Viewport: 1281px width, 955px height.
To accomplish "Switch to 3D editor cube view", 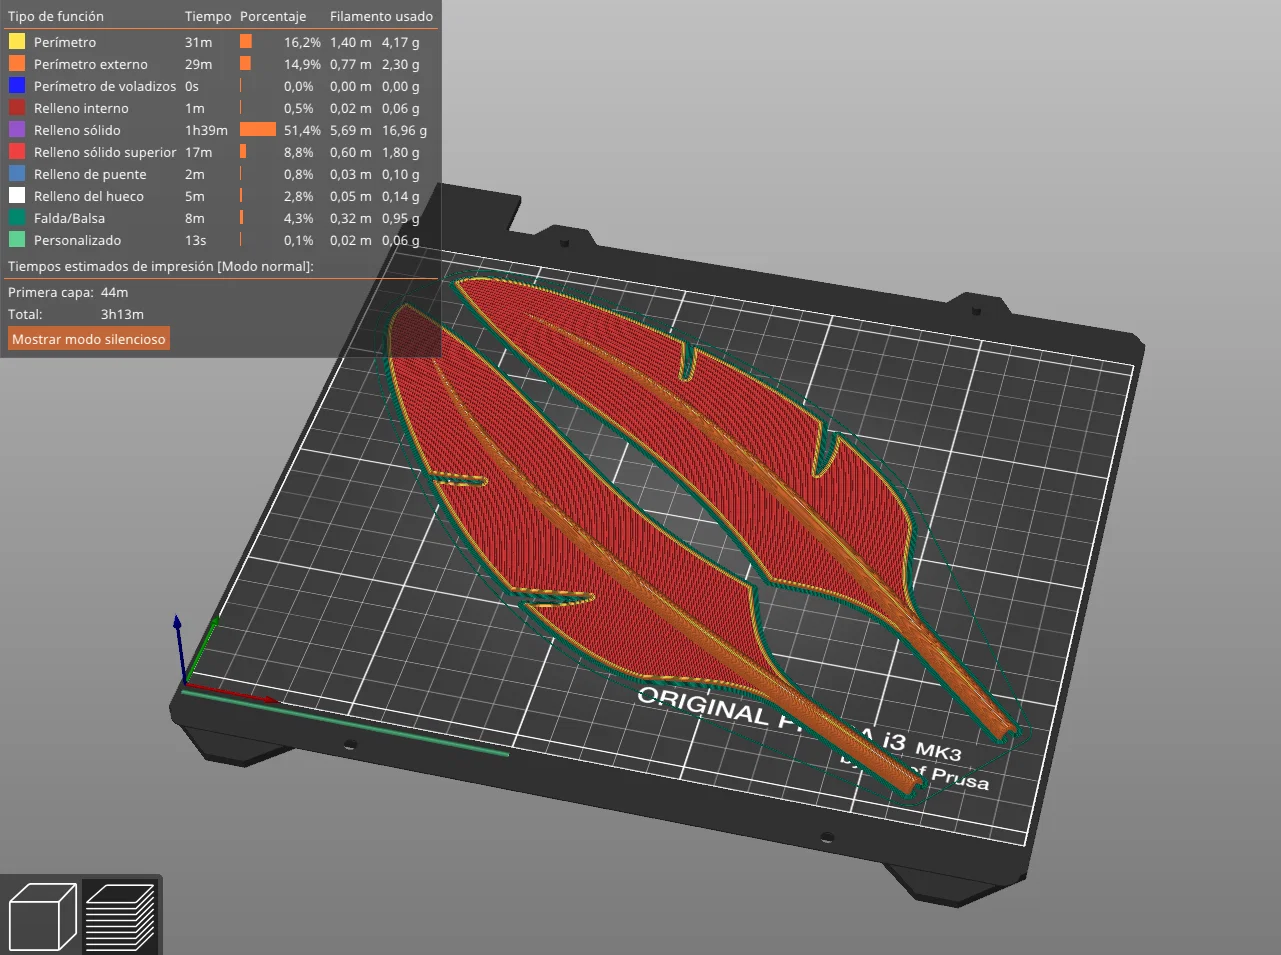I will [42, 915].
